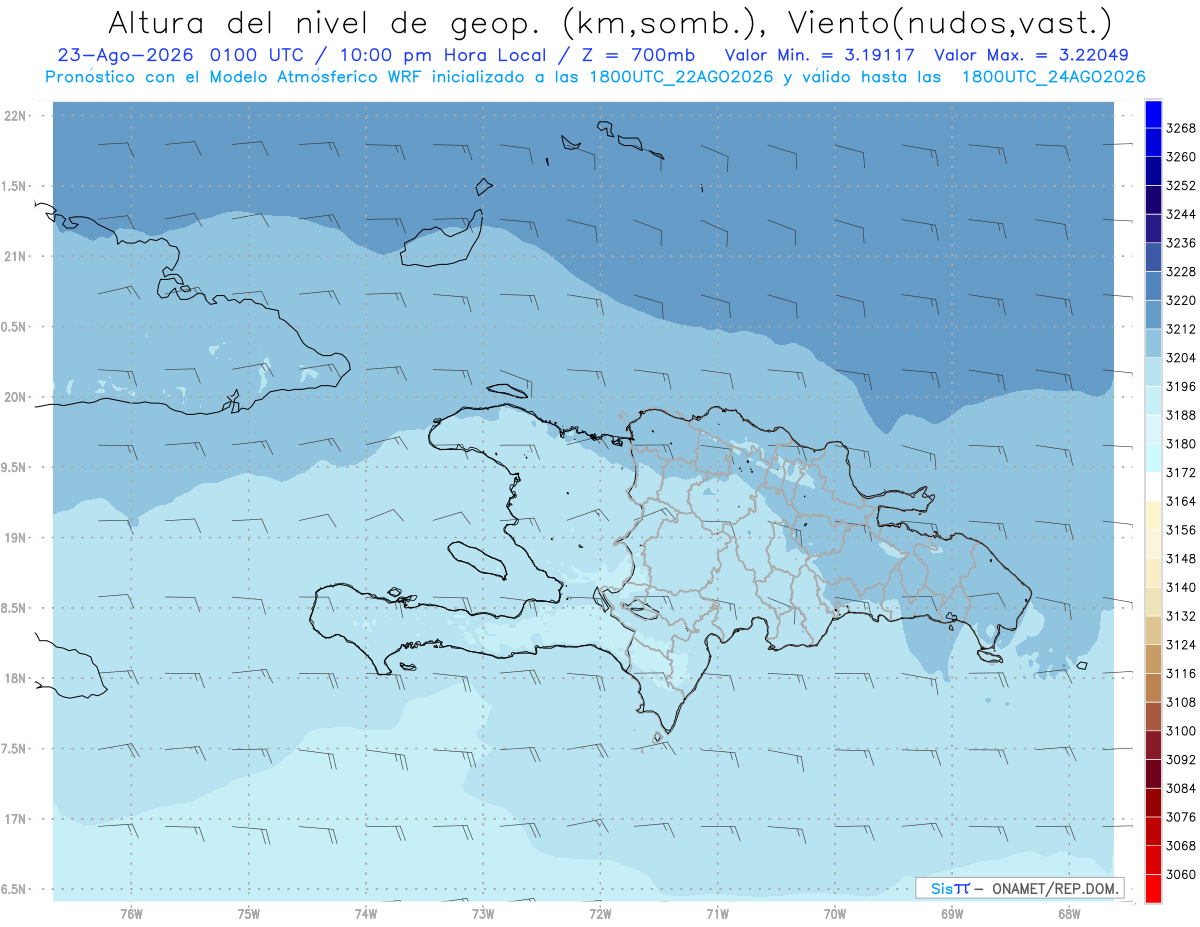Screen dimensions: 1200x927
Task: Click the '76W' longitude axis label
Action: (131, 914)
